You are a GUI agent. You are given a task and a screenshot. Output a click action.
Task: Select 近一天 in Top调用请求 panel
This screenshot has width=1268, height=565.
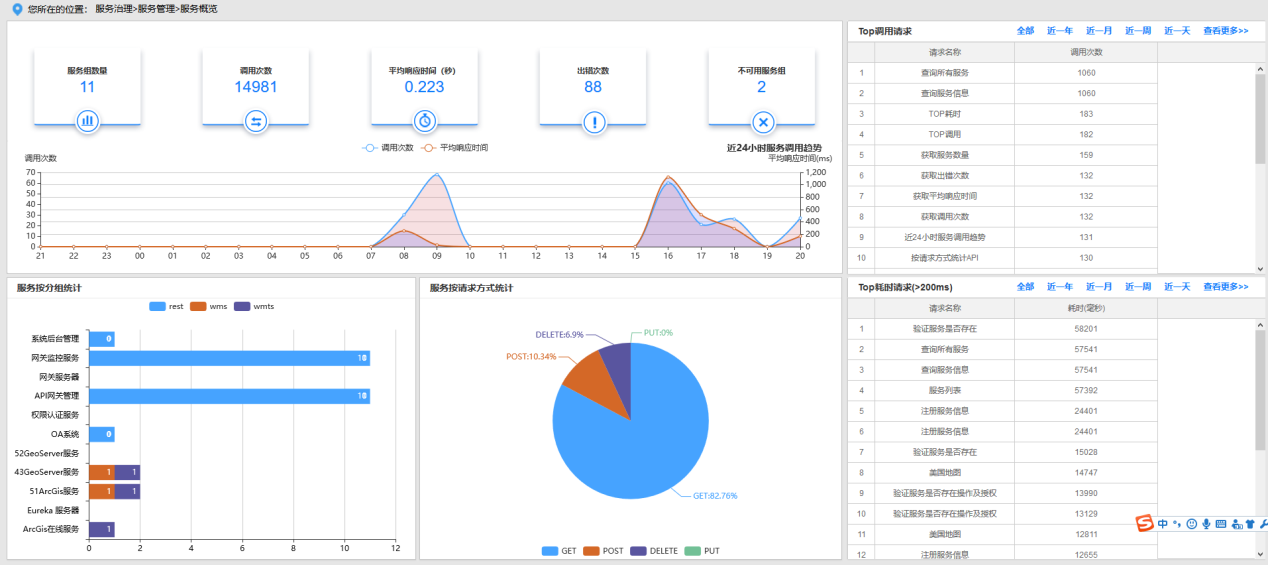coord(1177,31)
